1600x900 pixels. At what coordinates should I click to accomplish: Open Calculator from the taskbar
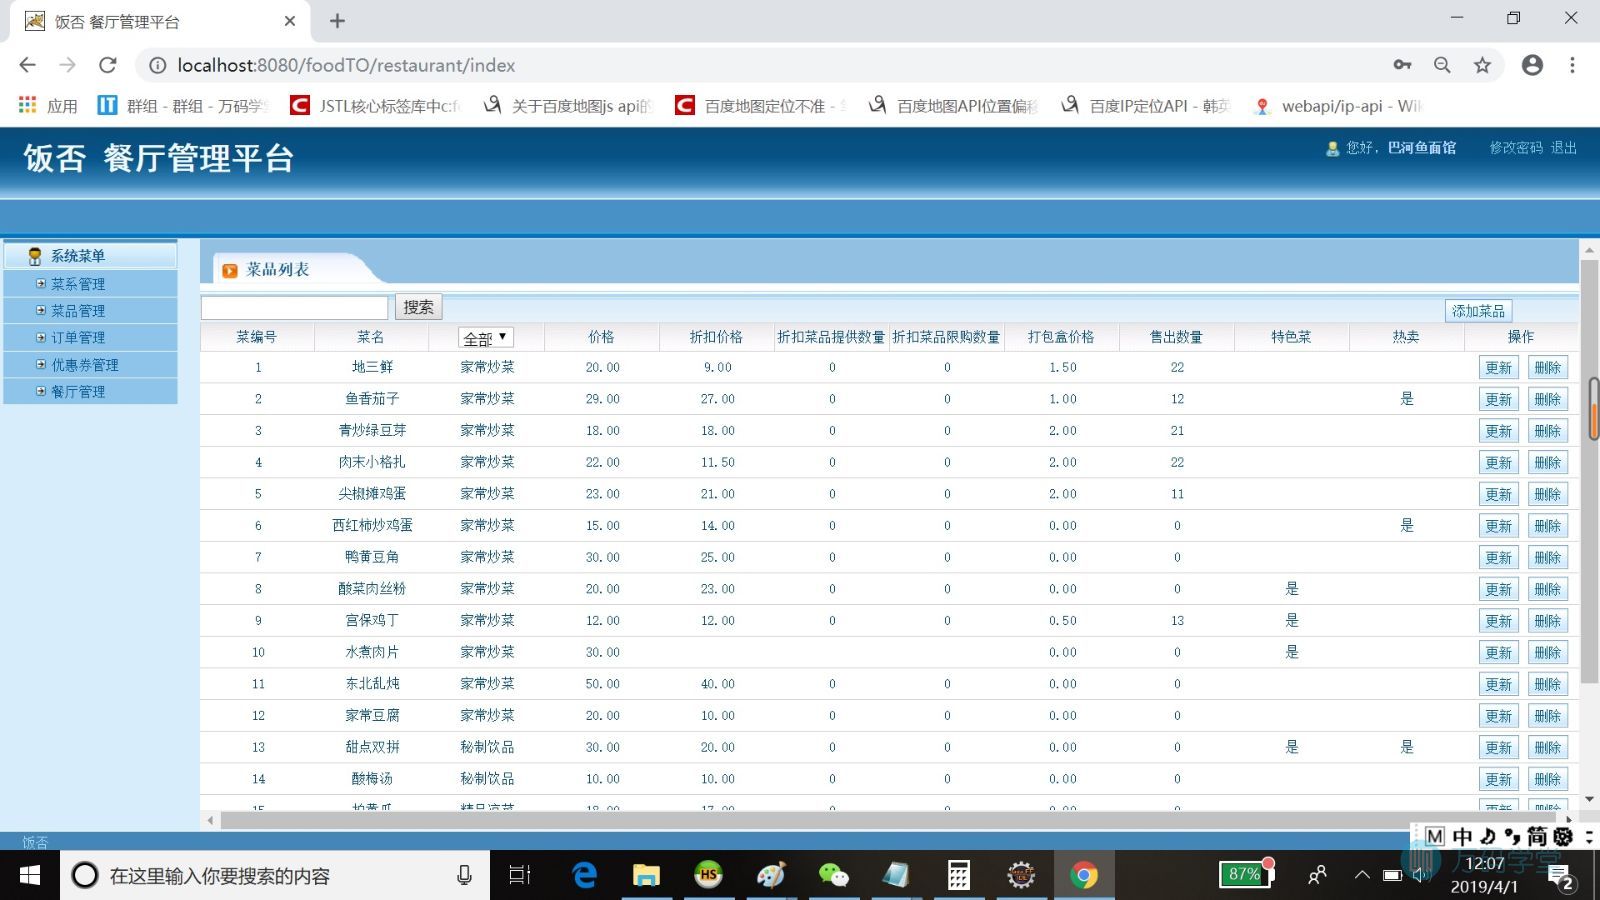coord(958,876)
